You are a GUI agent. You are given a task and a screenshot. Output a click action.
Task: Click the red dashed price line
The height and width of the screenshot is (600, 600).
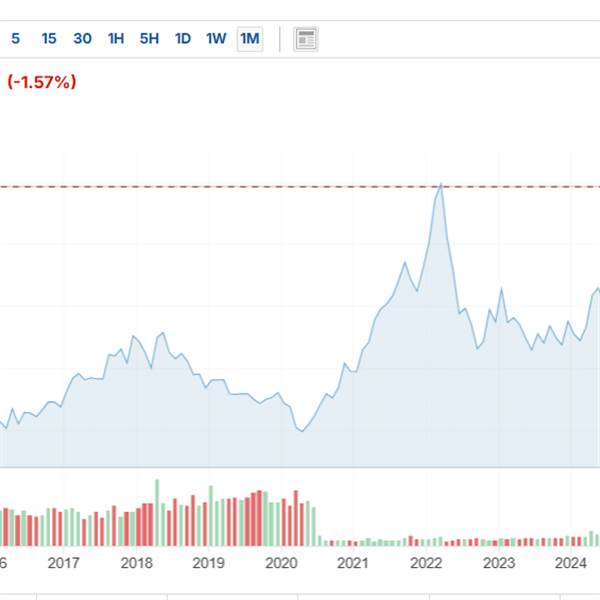(x=250, y=187)
